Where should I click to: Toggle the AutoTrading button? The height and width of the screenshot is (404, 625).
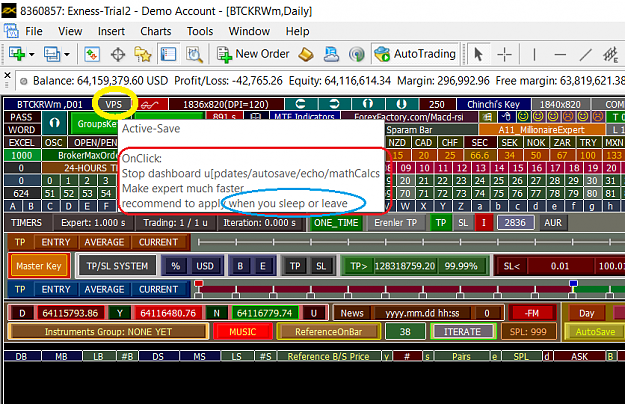[x=415, y=54]
